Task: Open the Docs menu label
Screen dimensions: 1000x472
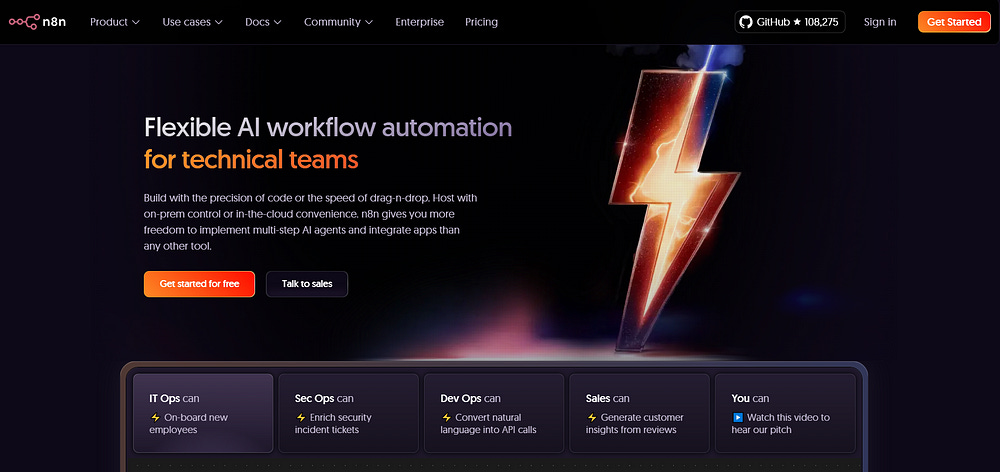Action: [258, 22]
